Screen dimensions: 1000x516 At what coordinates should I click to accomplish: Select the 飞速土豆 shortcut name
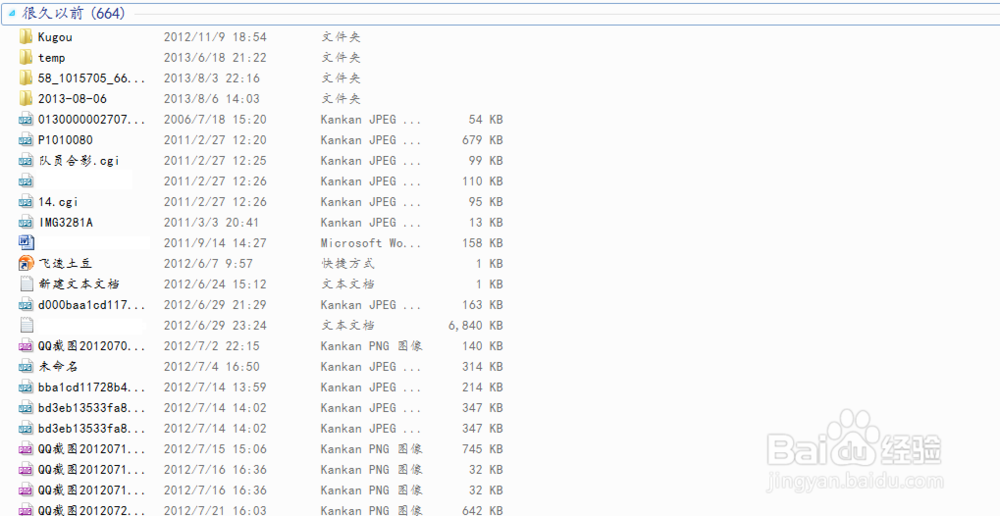[x=66, y=263]
